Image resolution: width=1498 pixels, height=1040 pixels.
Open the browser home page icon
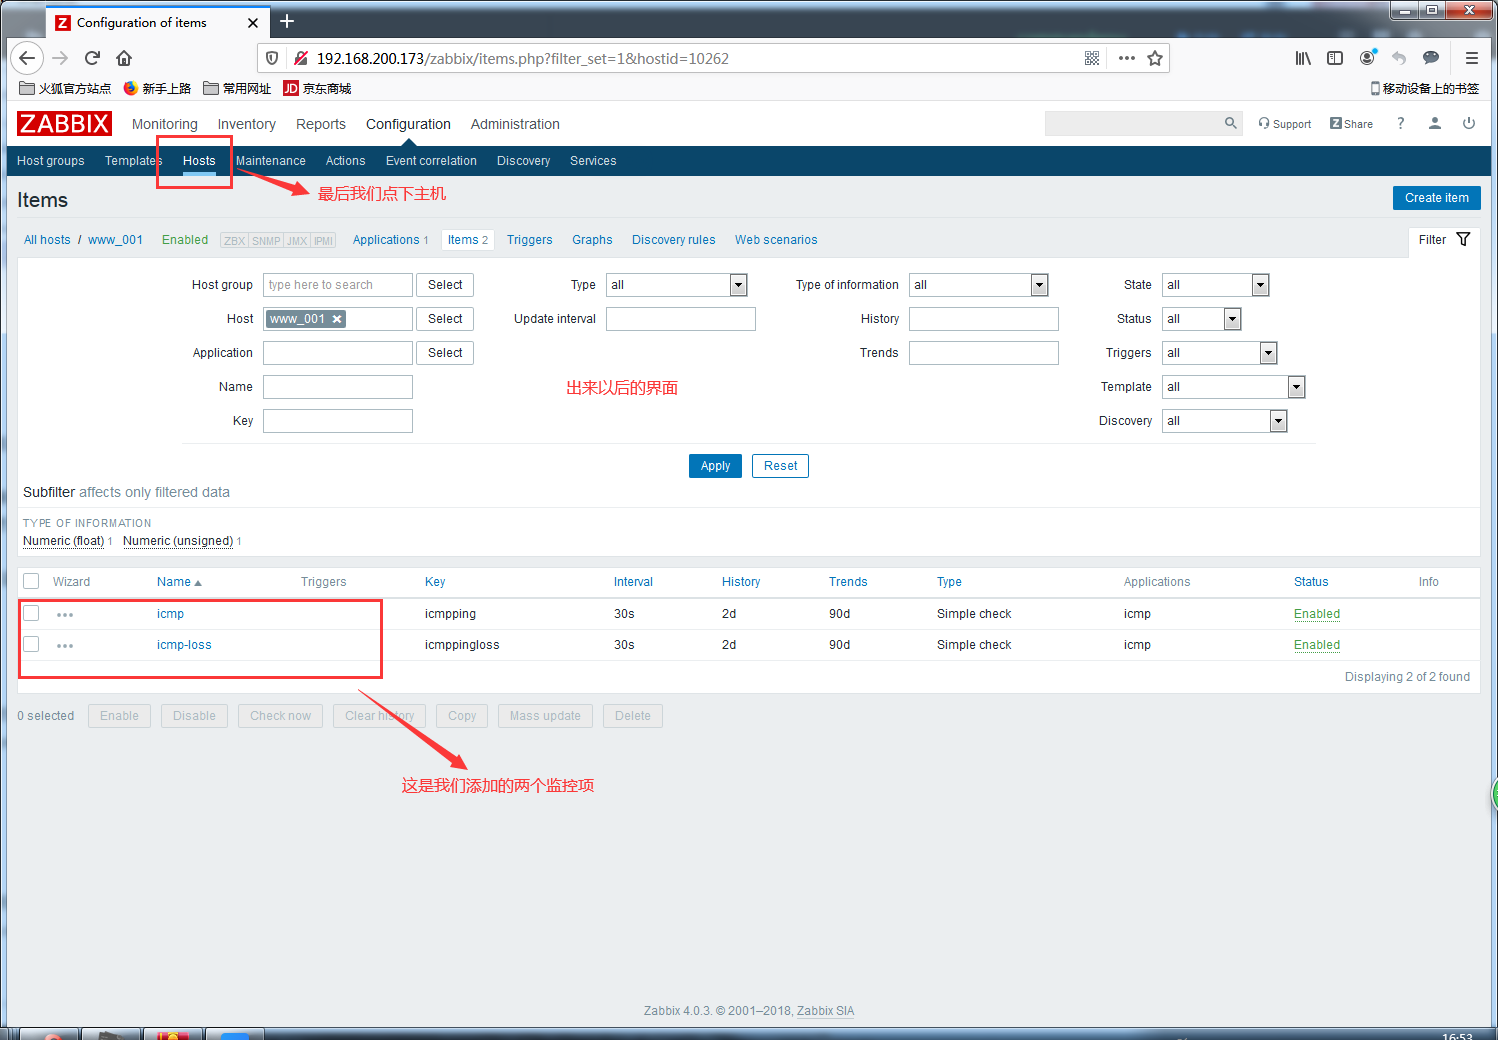point(124,58)
